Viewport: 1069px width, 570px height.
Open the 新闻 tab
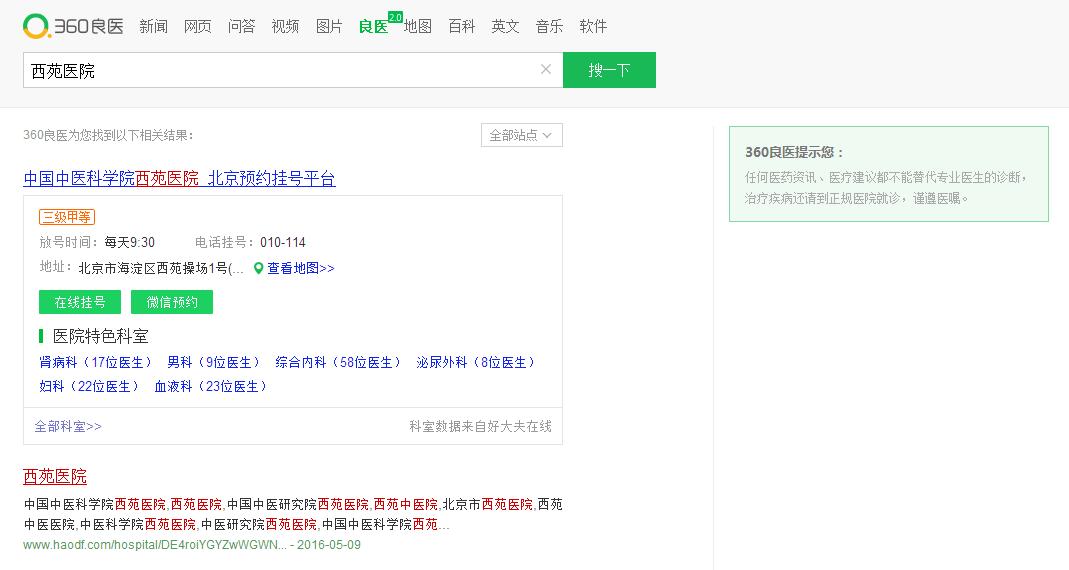coord(153,27)
